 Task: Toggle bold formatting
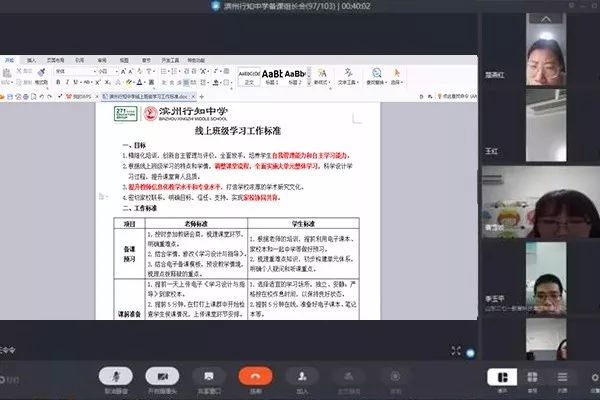[x=58, y=82]
